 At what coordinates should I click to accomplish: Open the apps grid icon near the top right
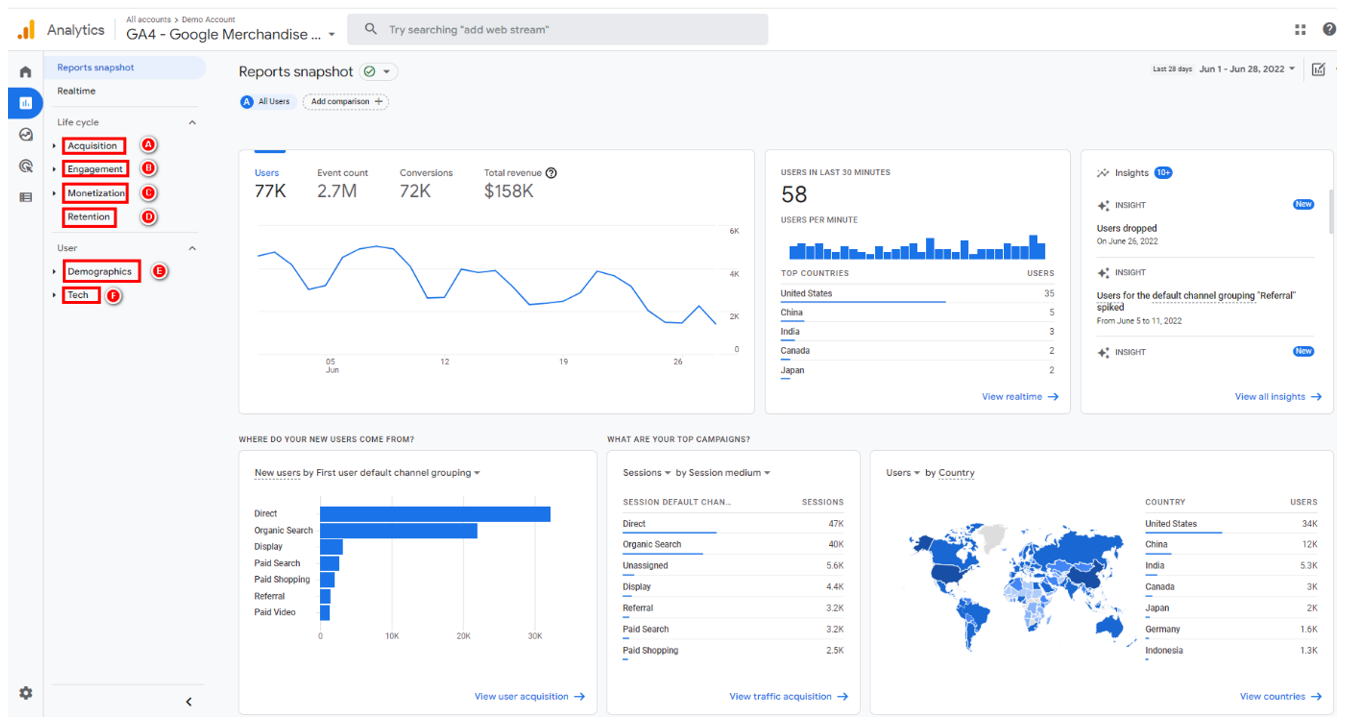pos(1300,29)
